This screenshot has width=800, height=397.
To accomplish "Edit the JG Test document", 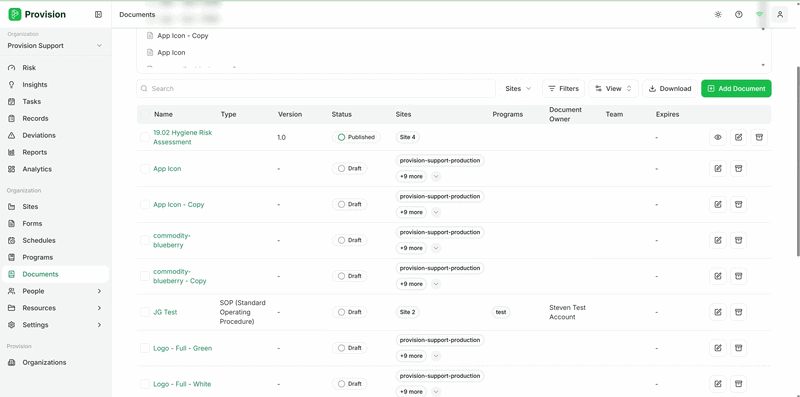I will (x=718, y=312).
